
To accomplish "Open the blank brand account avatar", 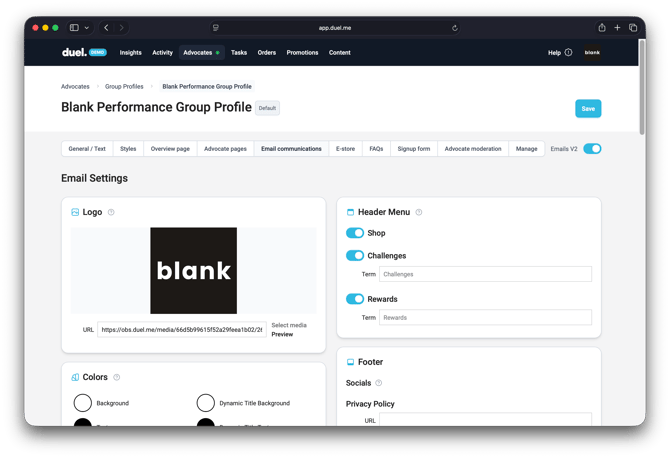I will click(x=593, y=53).
